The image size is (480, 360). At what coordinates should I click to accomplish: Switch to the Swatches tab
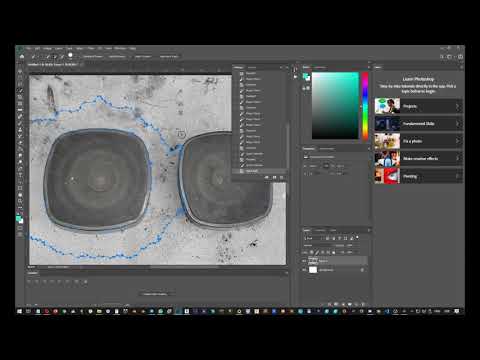tap(320, 67)
